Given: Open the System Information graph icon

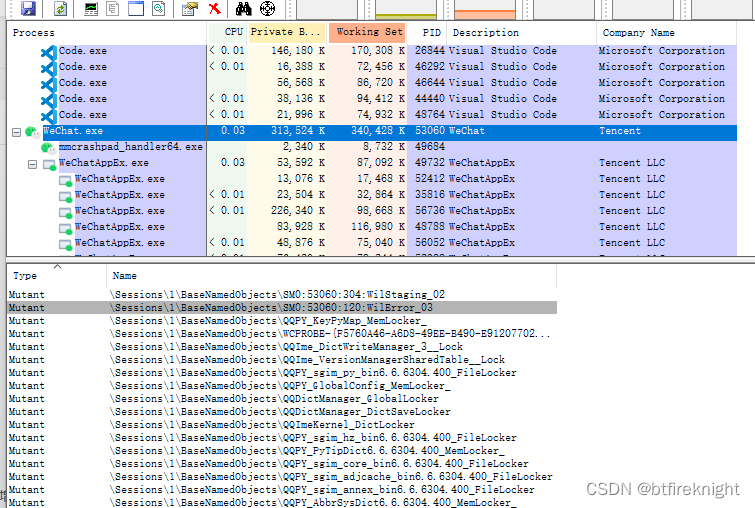Looking at the screenshot, I should 91,8.
